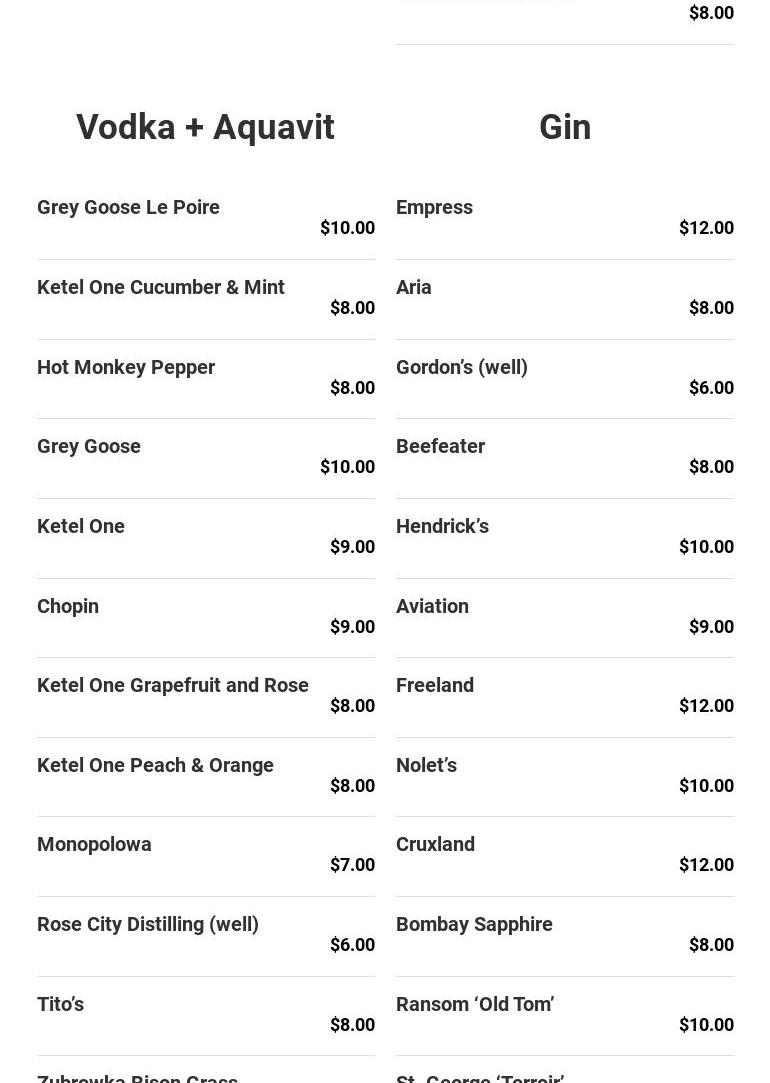
Task: Click the Gin section heading
Action: (564, 128)
